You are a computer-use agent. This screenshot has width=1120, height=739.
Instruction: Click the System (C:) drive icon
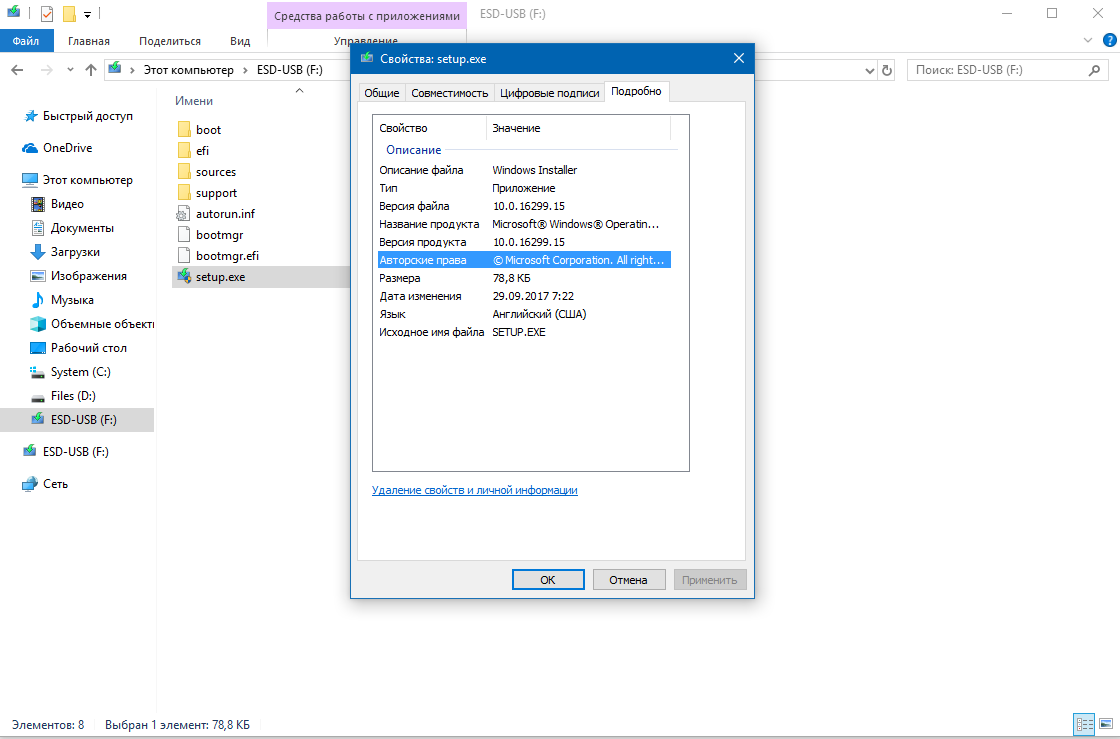click(37, 372)
